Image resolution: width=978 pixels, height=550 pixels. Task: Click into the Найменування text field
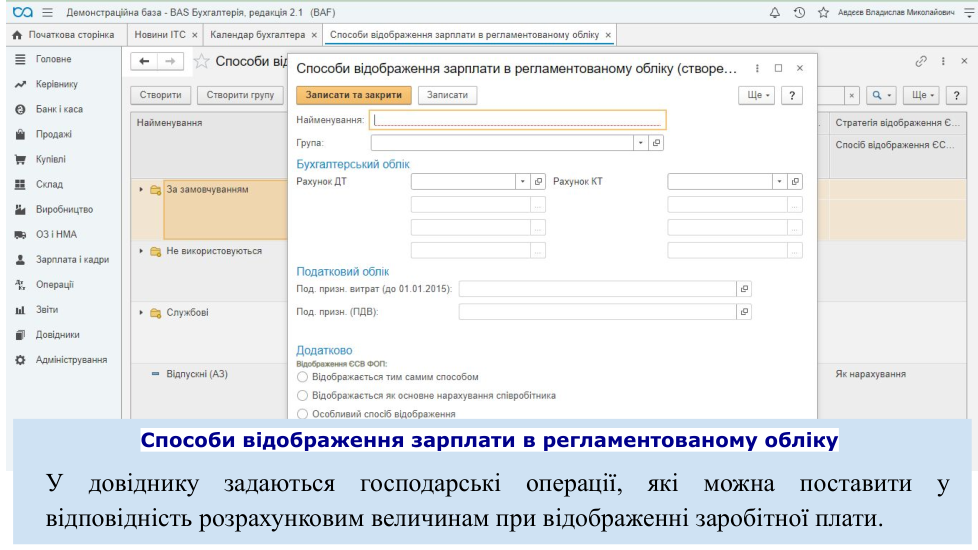click(x=518, y=120)
